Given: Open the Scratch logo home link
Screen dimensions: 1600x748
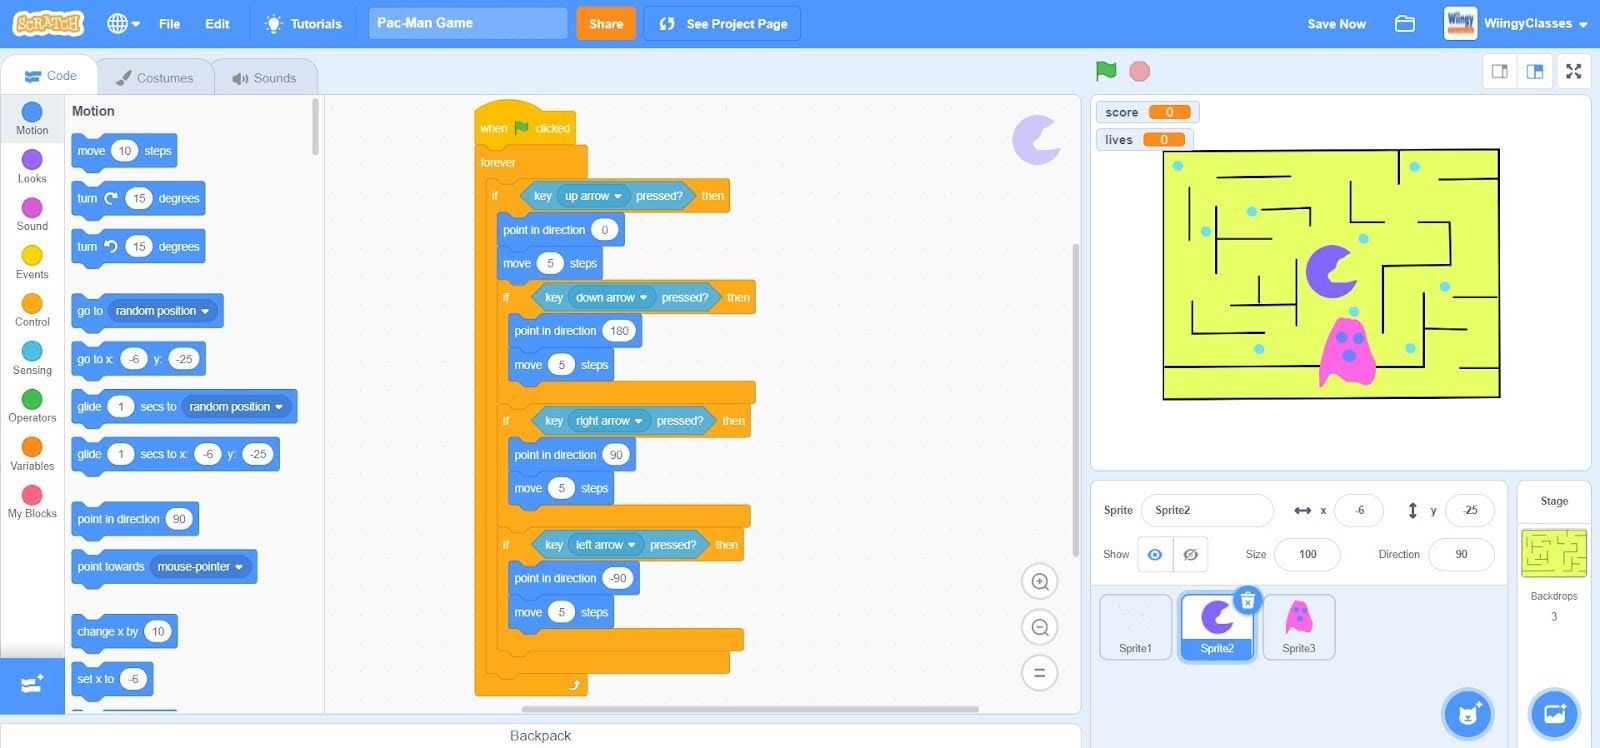Looking at the screenshot, I should coord(48,23).
